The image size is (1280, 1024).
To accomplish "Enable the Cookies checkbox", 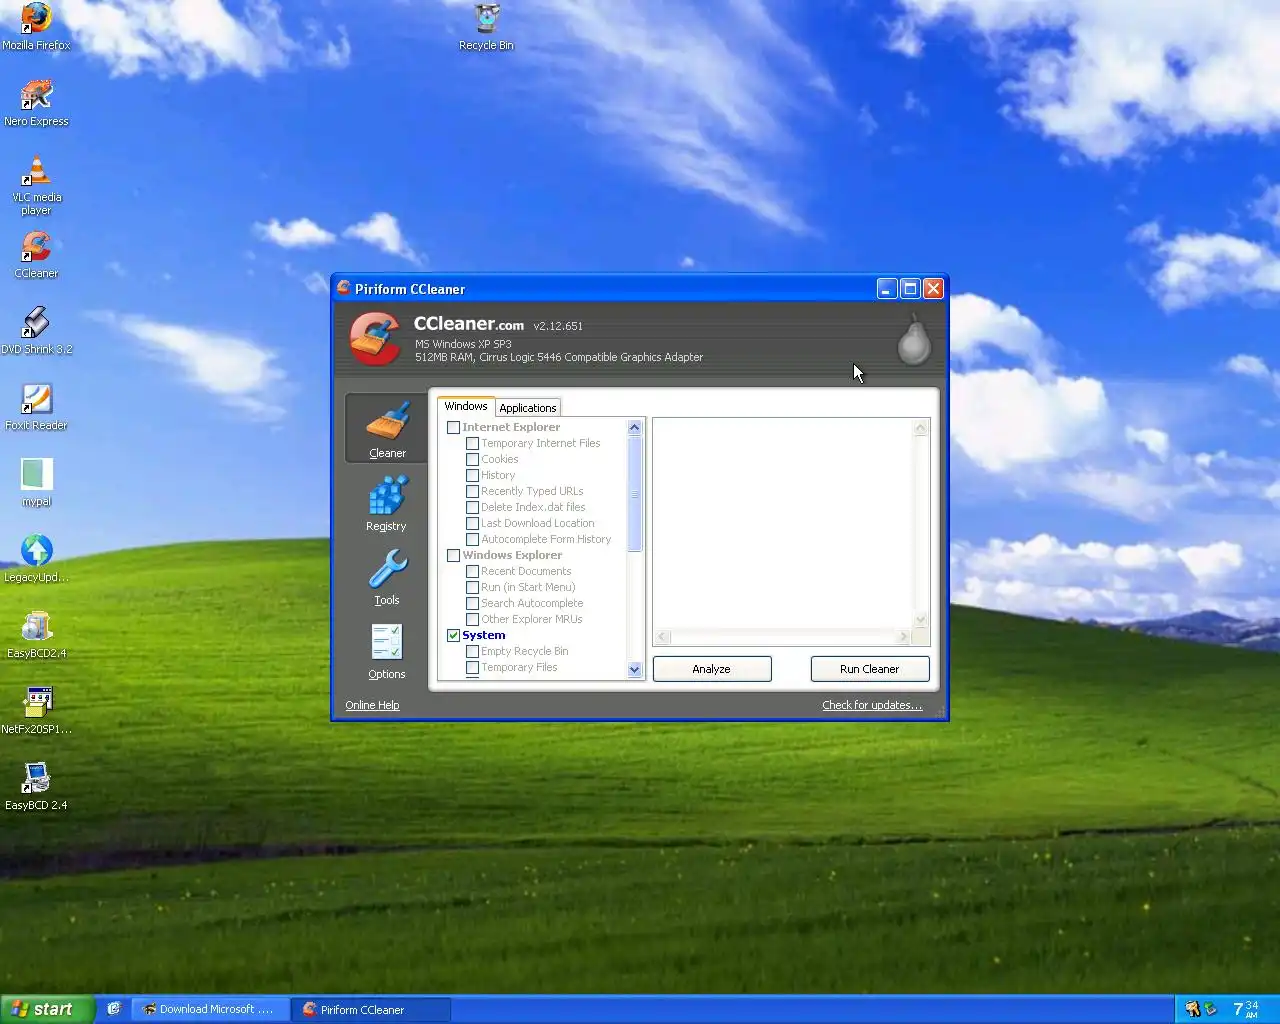I will [472, 459].
